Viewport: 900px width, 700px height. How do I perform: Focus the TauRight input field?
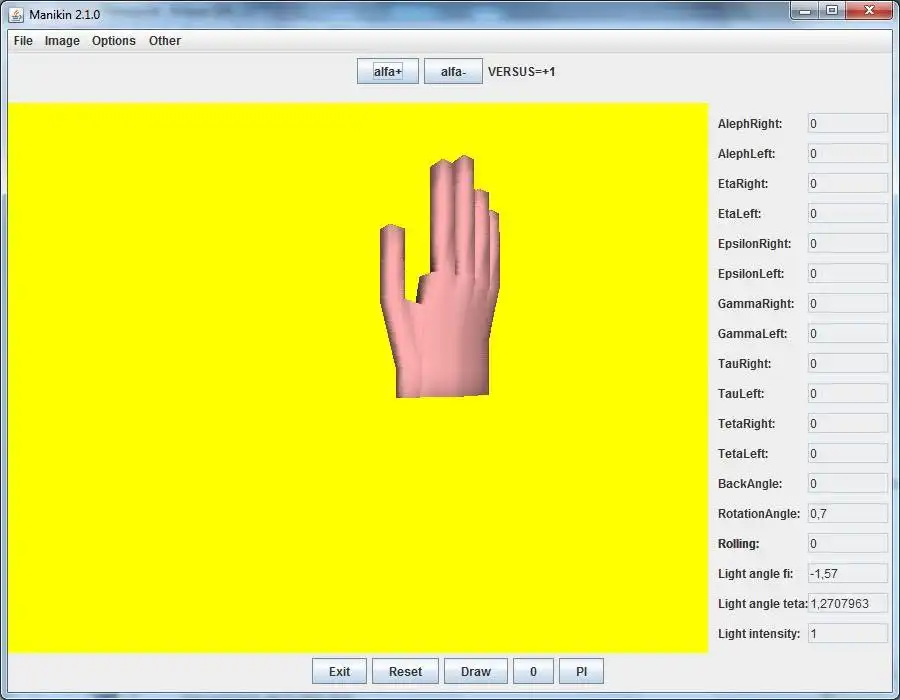[x=848, y=364]
